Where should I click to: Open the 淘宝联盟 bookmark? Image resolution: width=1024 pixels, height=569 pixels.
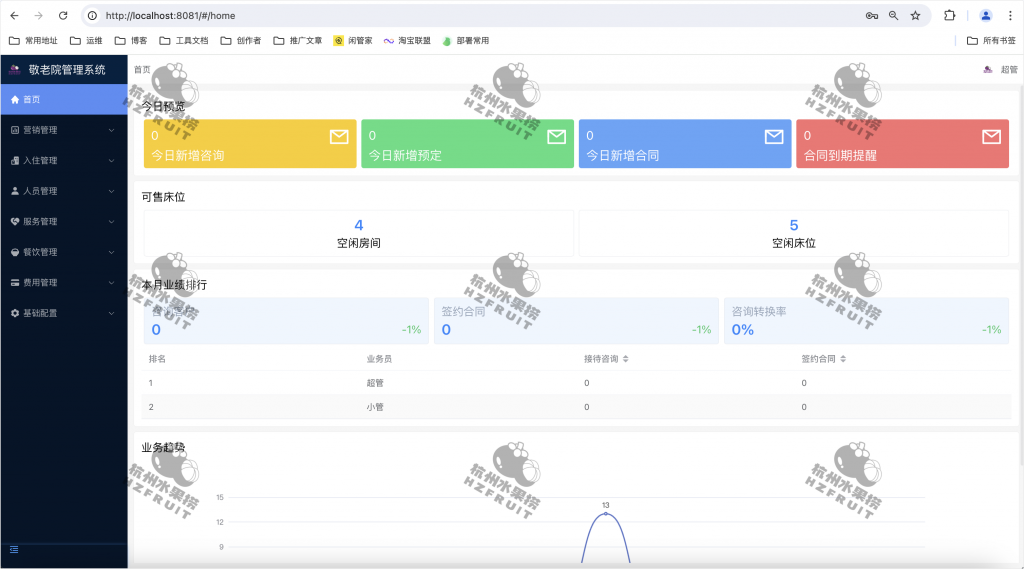[x=407, y=41]
